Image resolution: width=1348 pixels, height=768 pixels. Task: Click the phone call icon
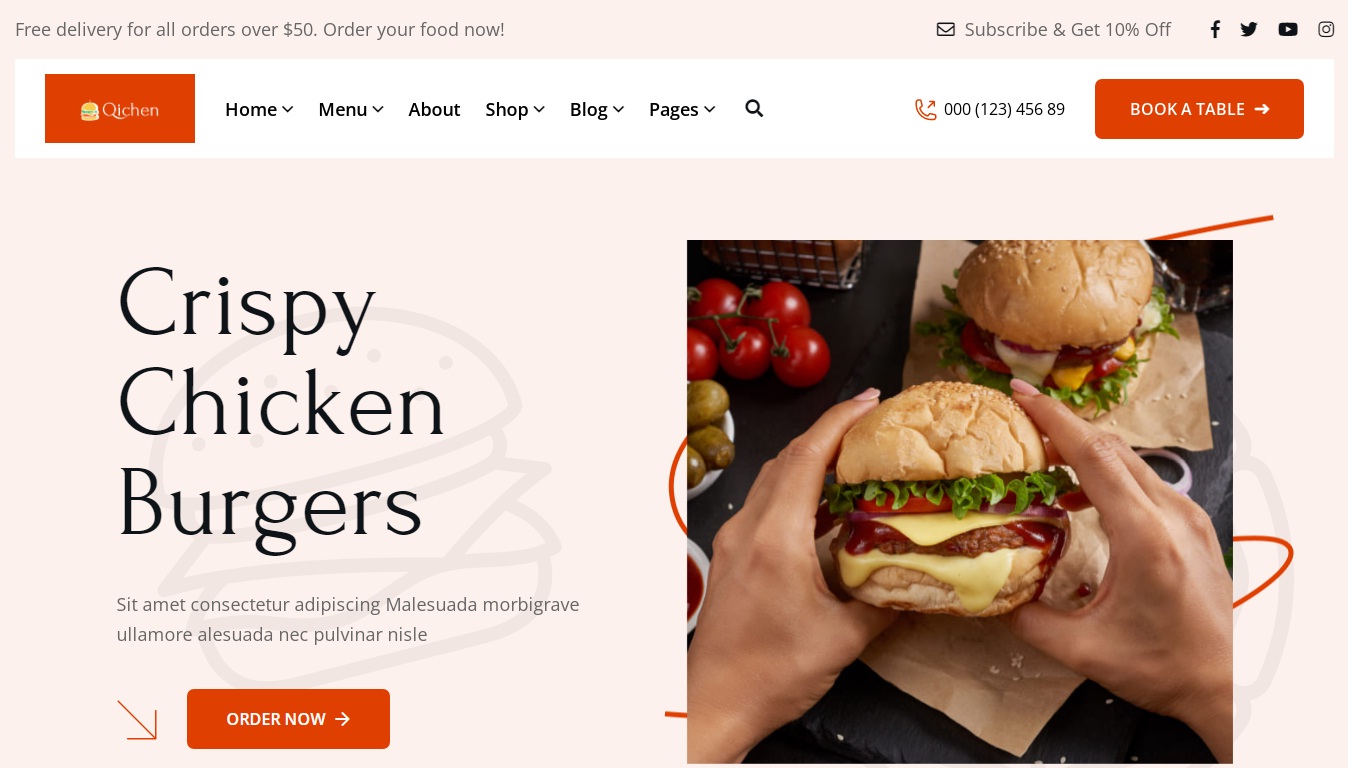point(926,109)
